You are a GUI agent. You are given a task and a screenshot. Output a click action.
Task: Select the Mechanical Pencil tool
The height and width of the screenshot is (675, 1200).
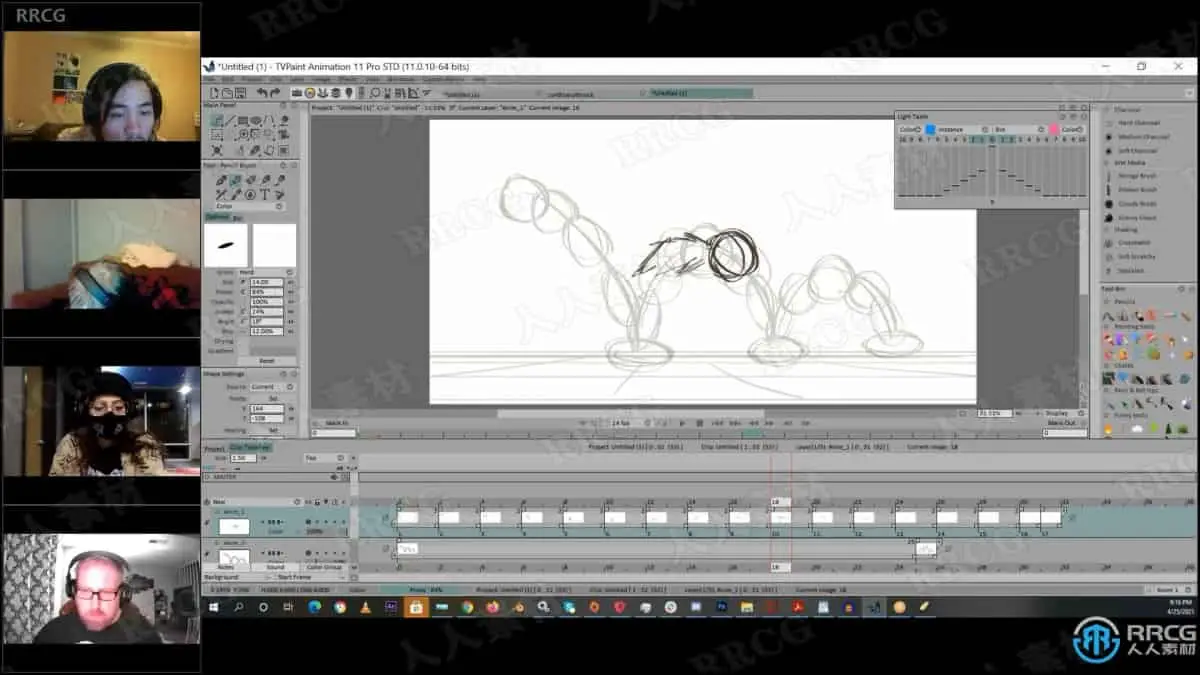[x=250, y=180]
